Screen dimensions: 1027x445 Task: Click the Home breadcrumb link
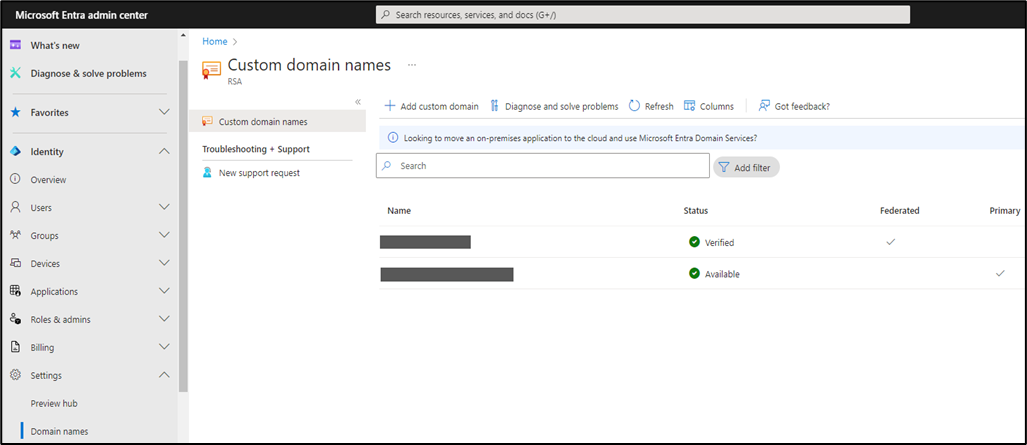[214, 41]
